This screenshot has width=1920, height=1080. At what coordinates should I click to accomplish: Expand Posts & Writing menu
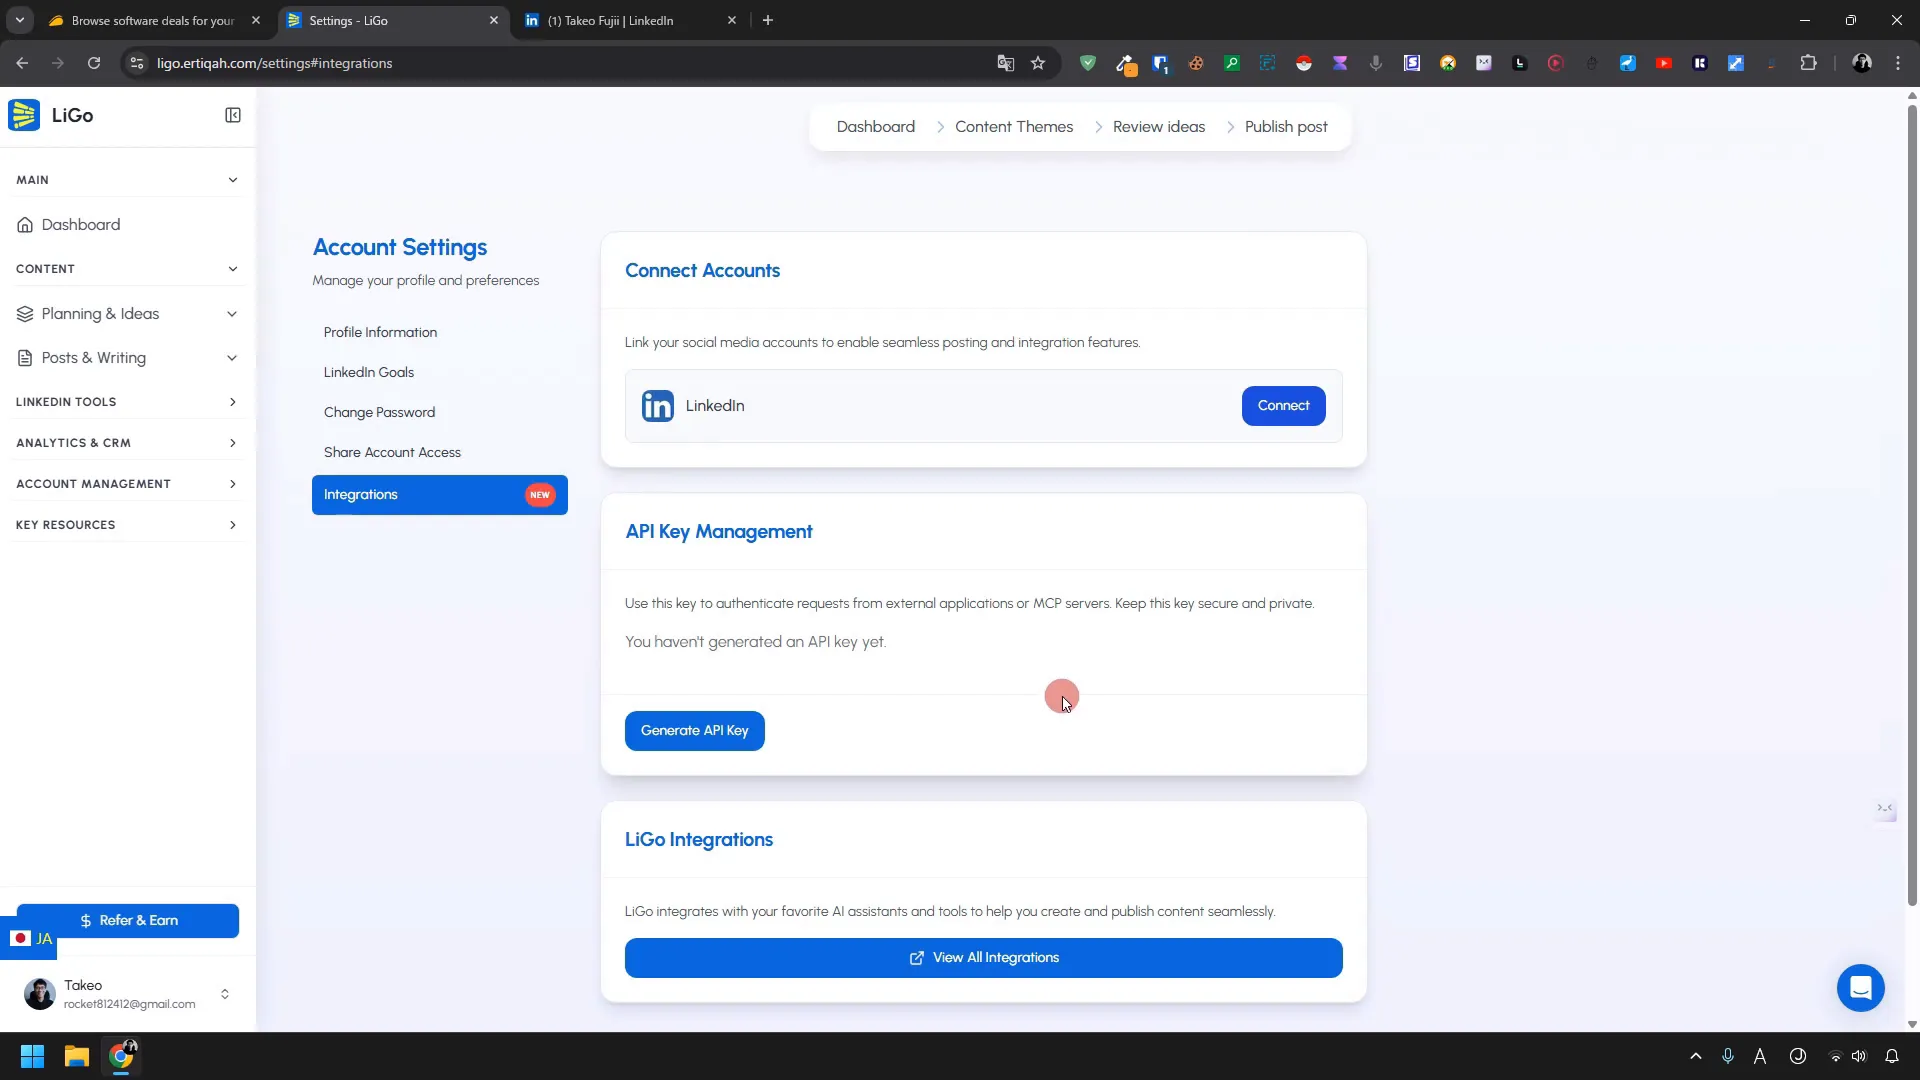(x=127, y=358)
